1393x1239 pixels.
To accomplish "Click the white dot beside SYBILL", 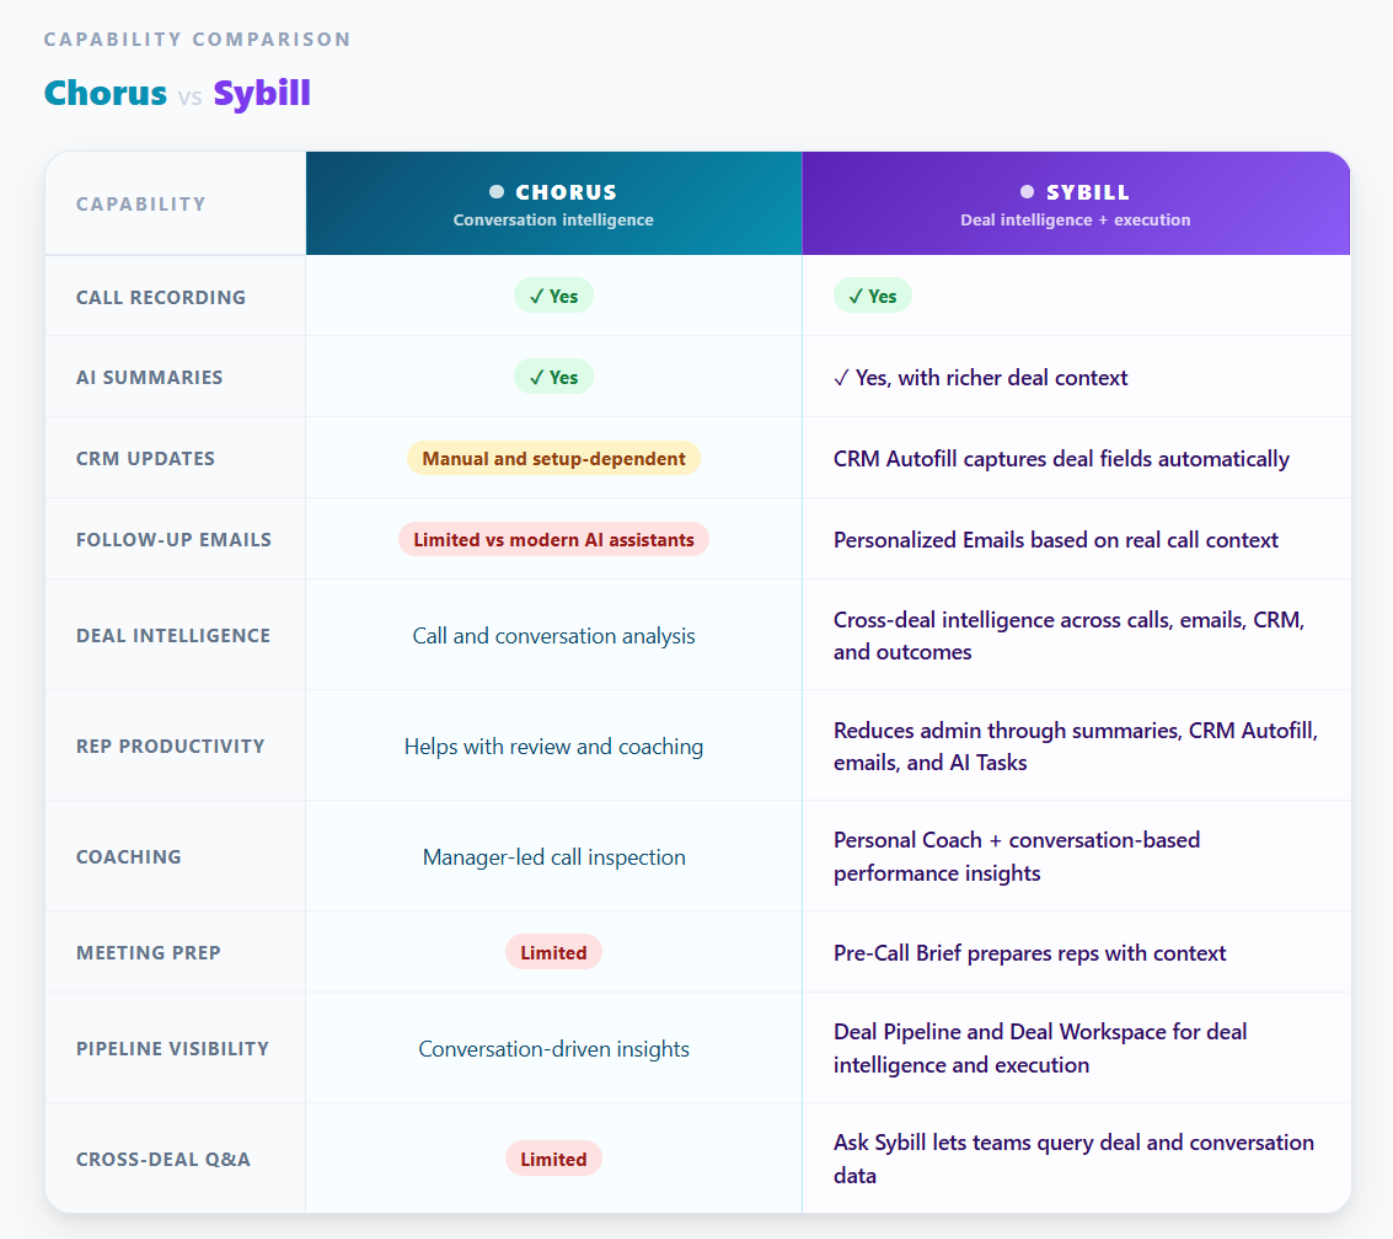I will [x=1027, y=191].
